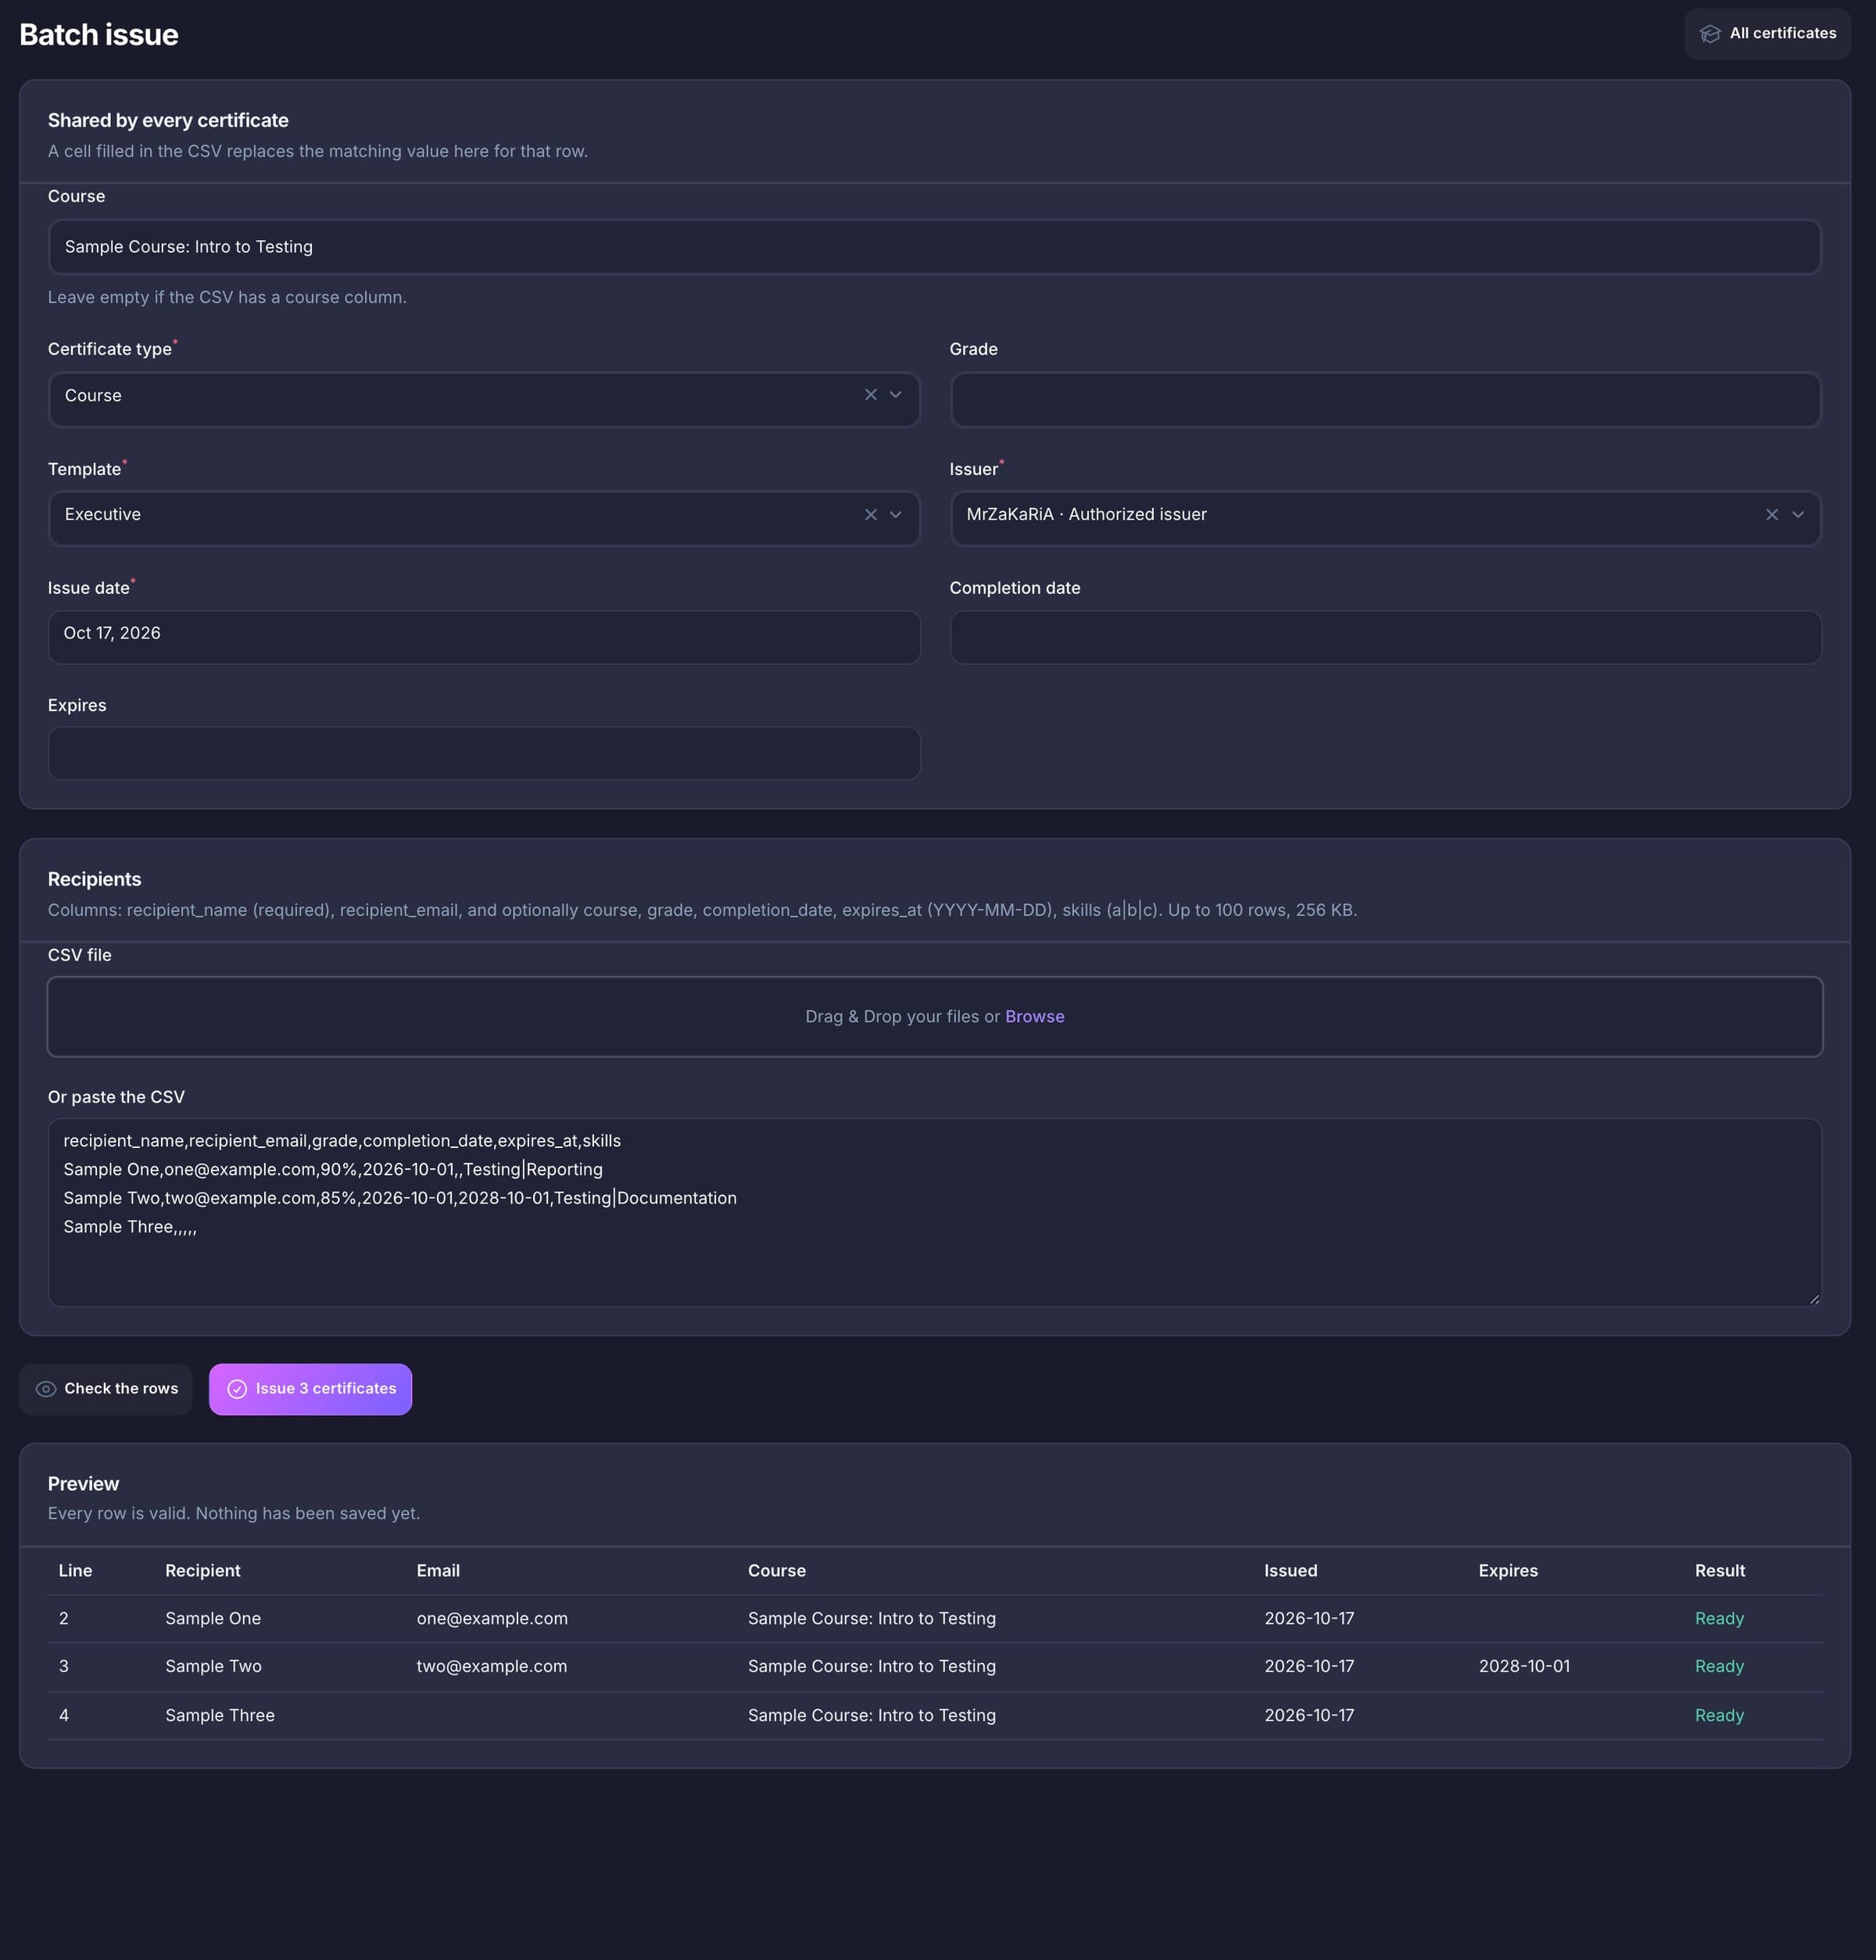Expand the Certificate type dropdown chevron
The width and height of the screenshot is (1876, 1960).
pyautogui.click(x=896, y=395)
